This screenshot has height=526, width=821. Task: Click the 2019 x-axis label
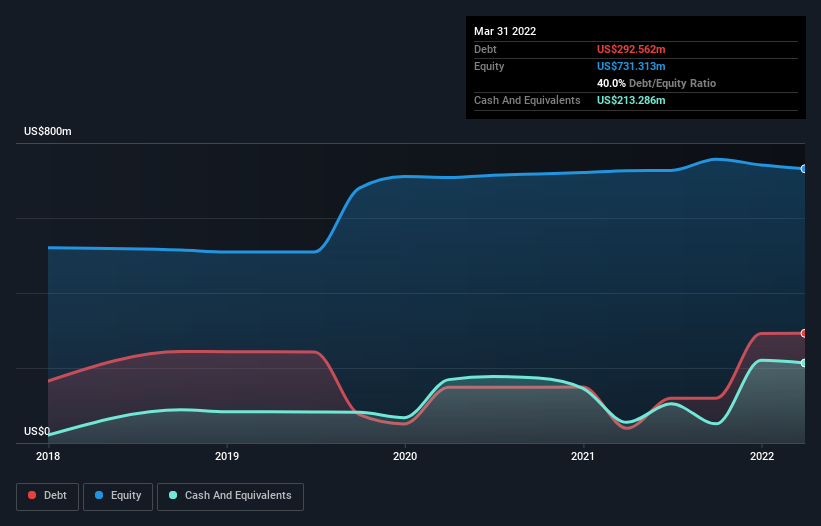(x=227, y=456)
